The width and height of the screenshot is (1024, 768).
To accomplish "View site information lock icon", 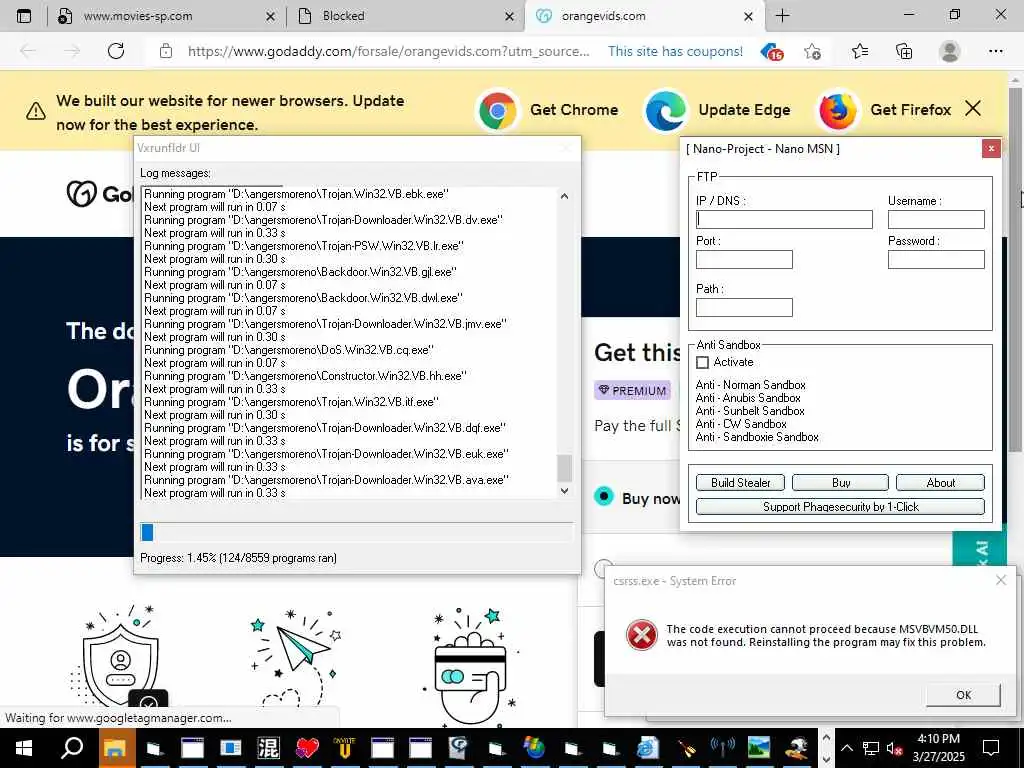I will 166,51.
